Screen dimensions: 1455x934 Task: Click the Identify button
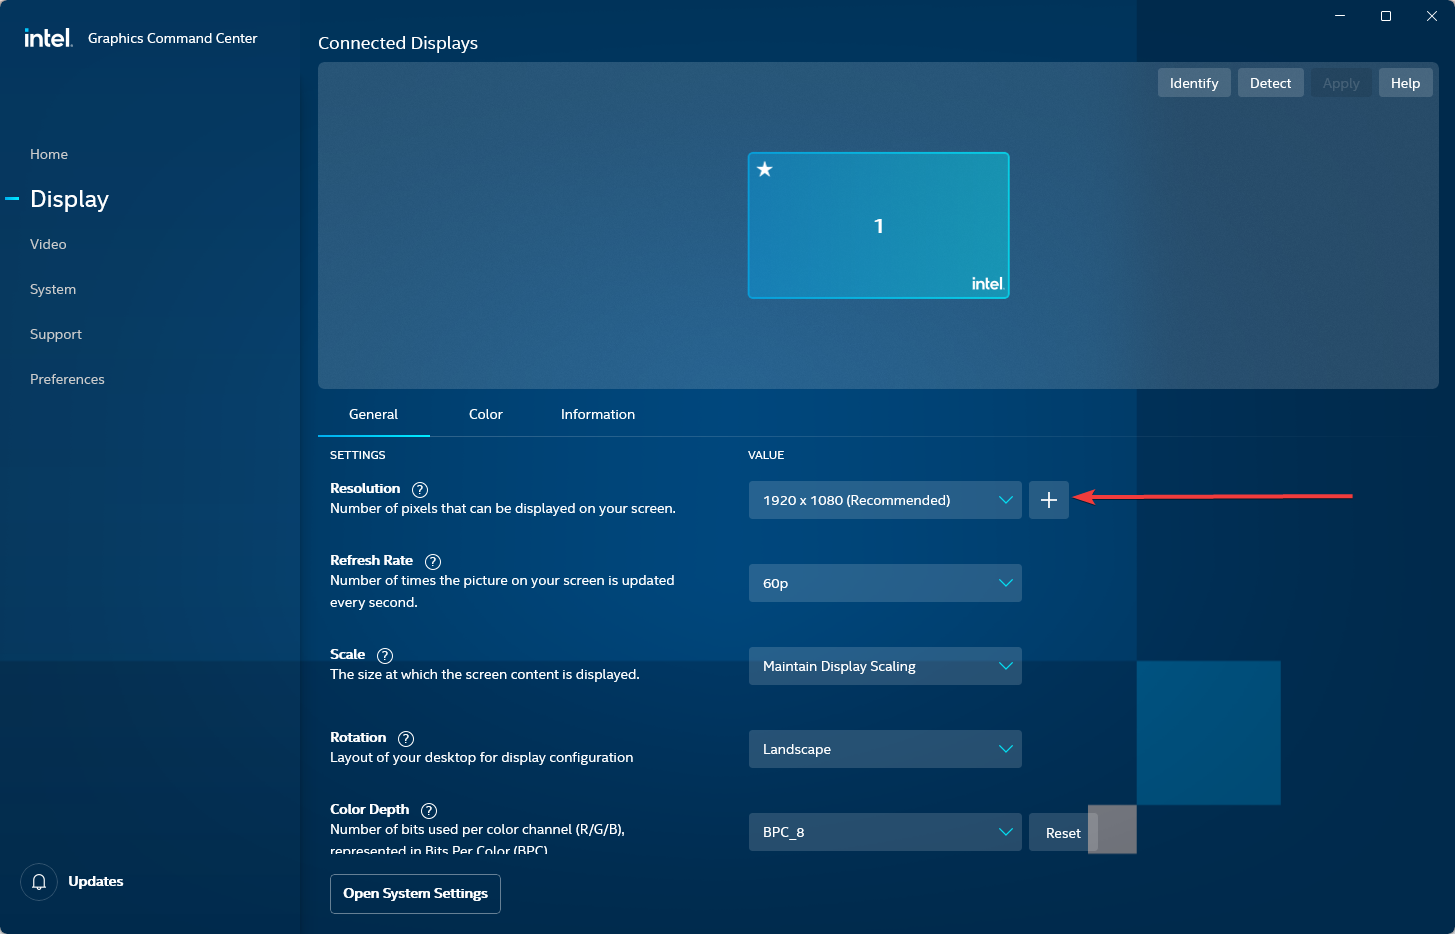point(1193,82)
